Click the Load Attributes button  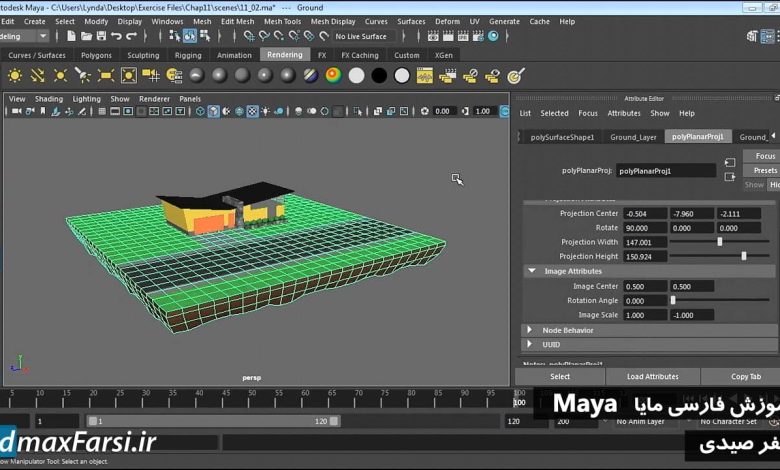pos(652,377)
